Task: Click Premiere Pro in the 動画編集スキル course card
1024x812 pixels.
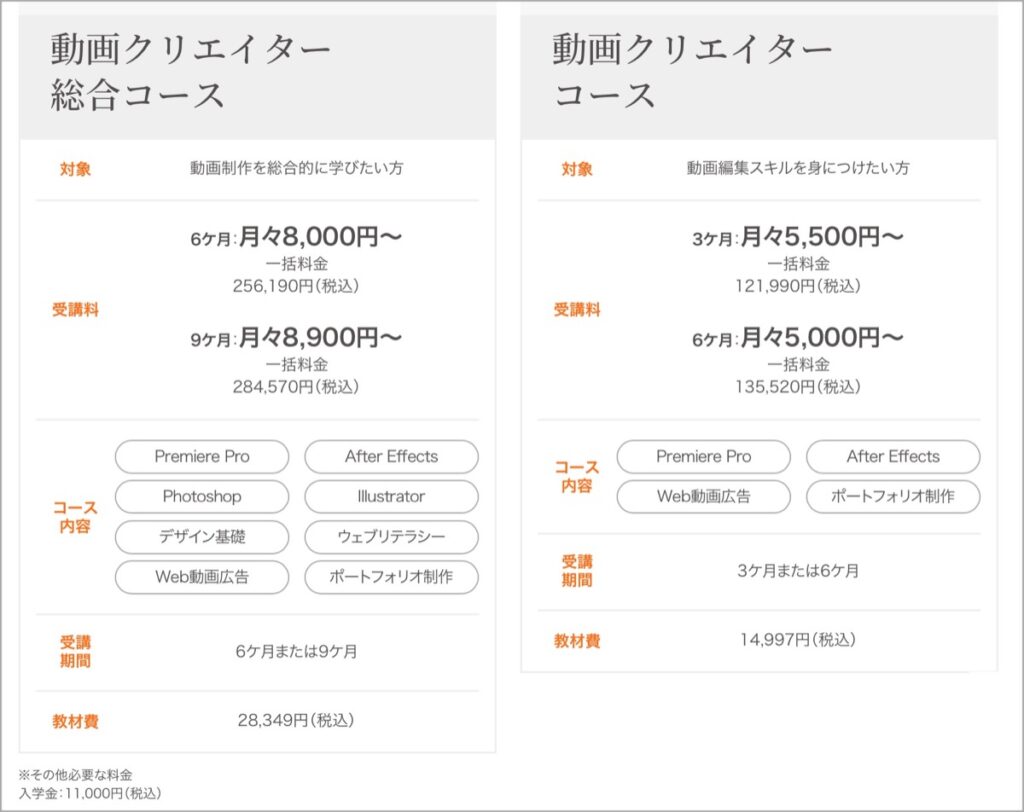Action: click(x=703, y=457)
